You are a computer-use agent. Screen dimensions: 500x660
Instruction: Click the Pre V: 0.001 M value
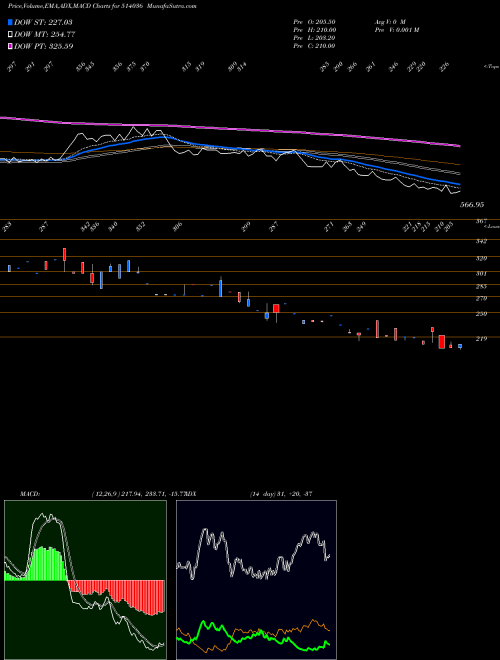396,30
